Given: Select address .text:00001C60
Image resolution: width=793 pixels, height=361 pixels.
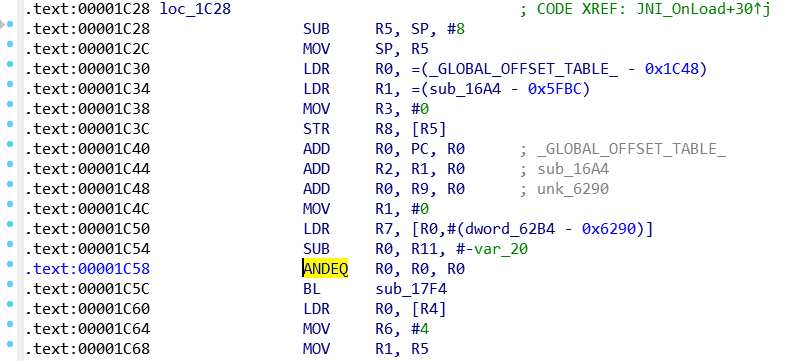Looking at the screenshot, I should pos(87,309).
